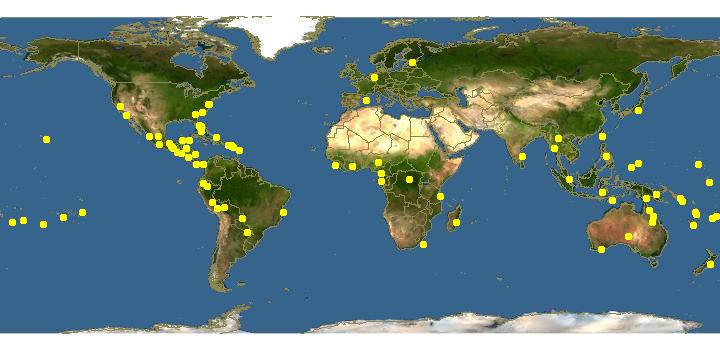Select the yellow dot in Germany
Screen dimensions: 720x360
coord(374,78)
